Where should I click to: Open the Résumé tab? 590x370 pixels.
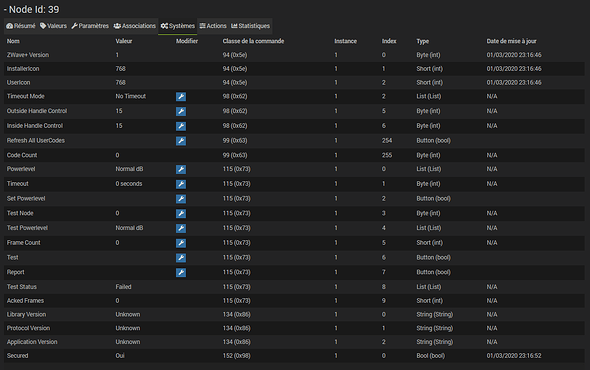click(x=21, y=26)
